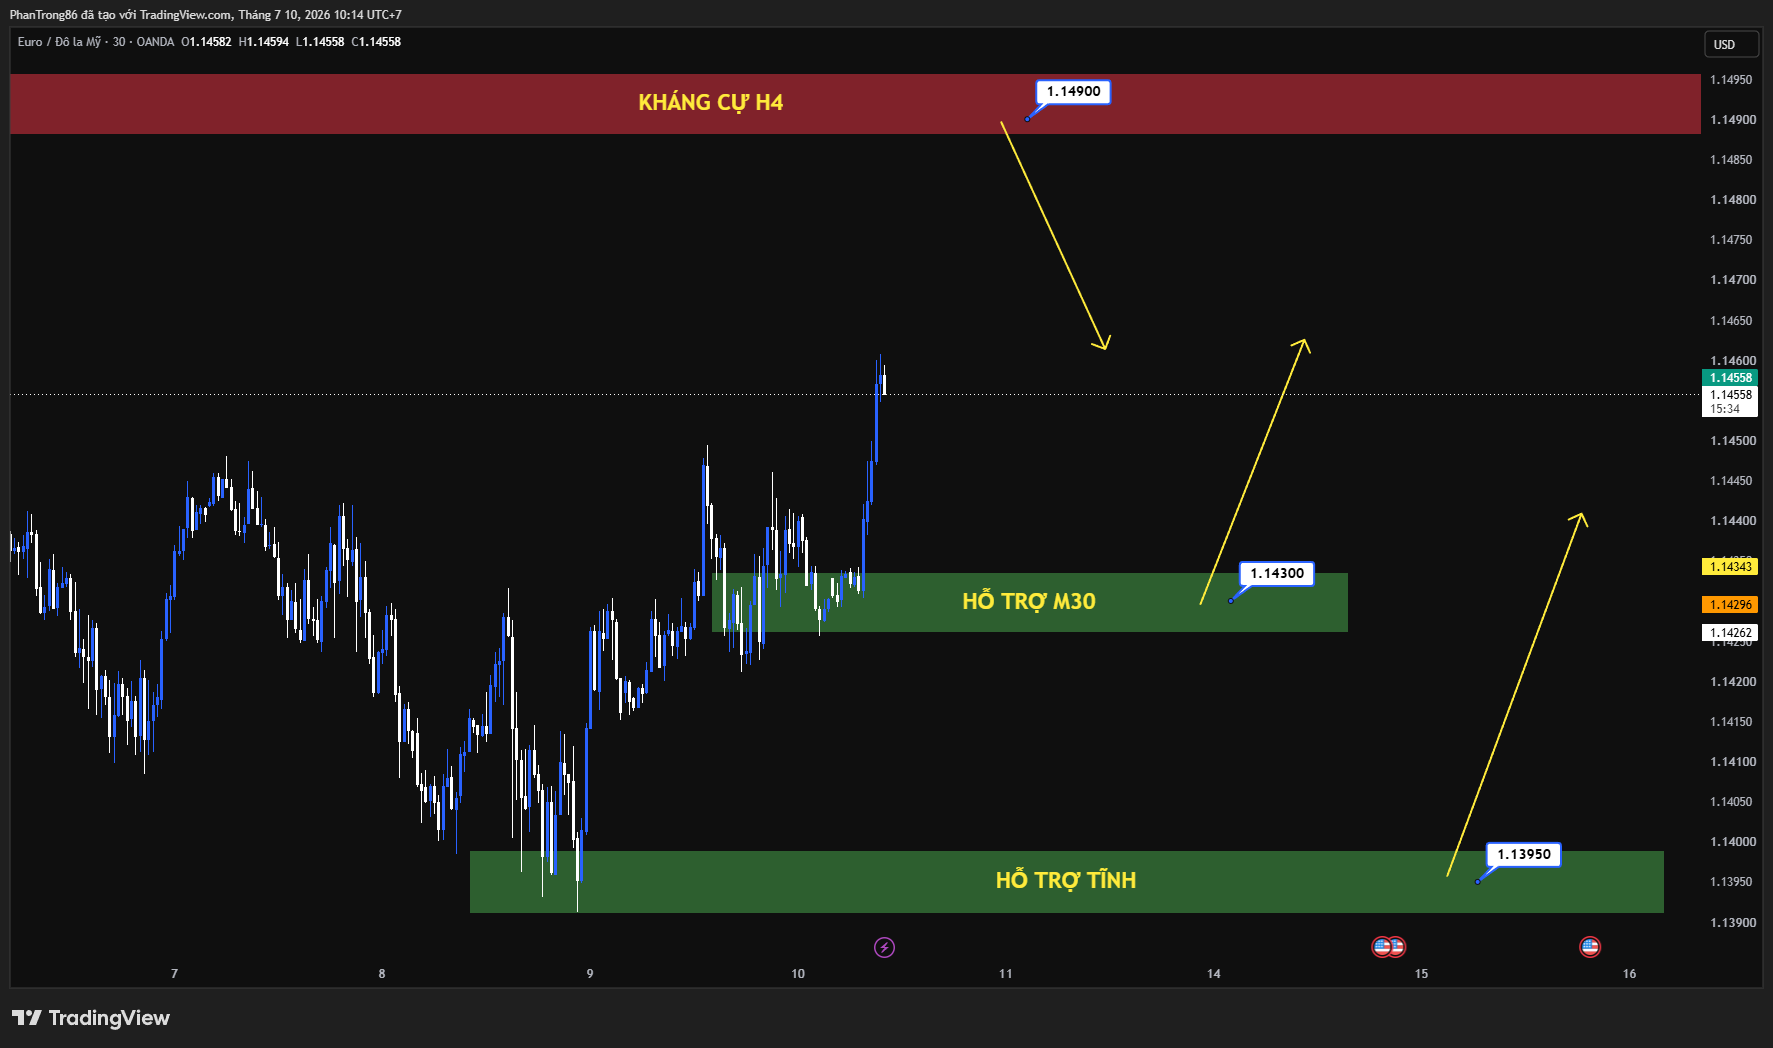Click the 1.13950 price callout label

pos(1524,855)
